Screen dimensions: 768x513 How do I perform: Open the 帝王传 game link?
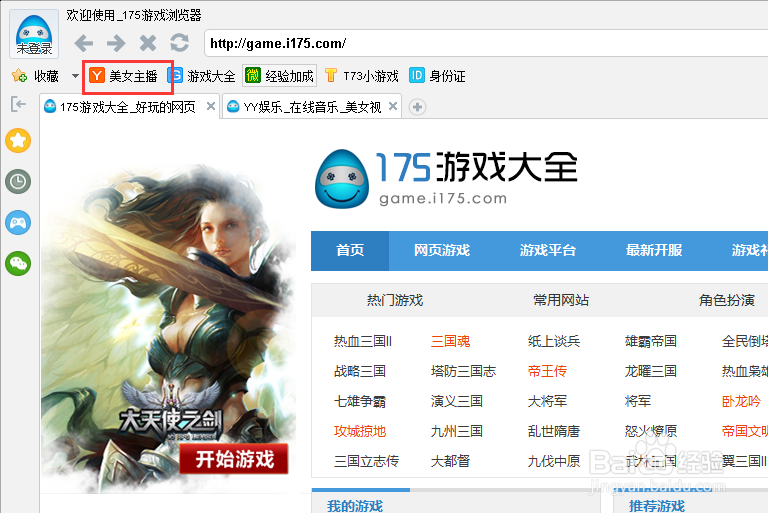(547, 371)
